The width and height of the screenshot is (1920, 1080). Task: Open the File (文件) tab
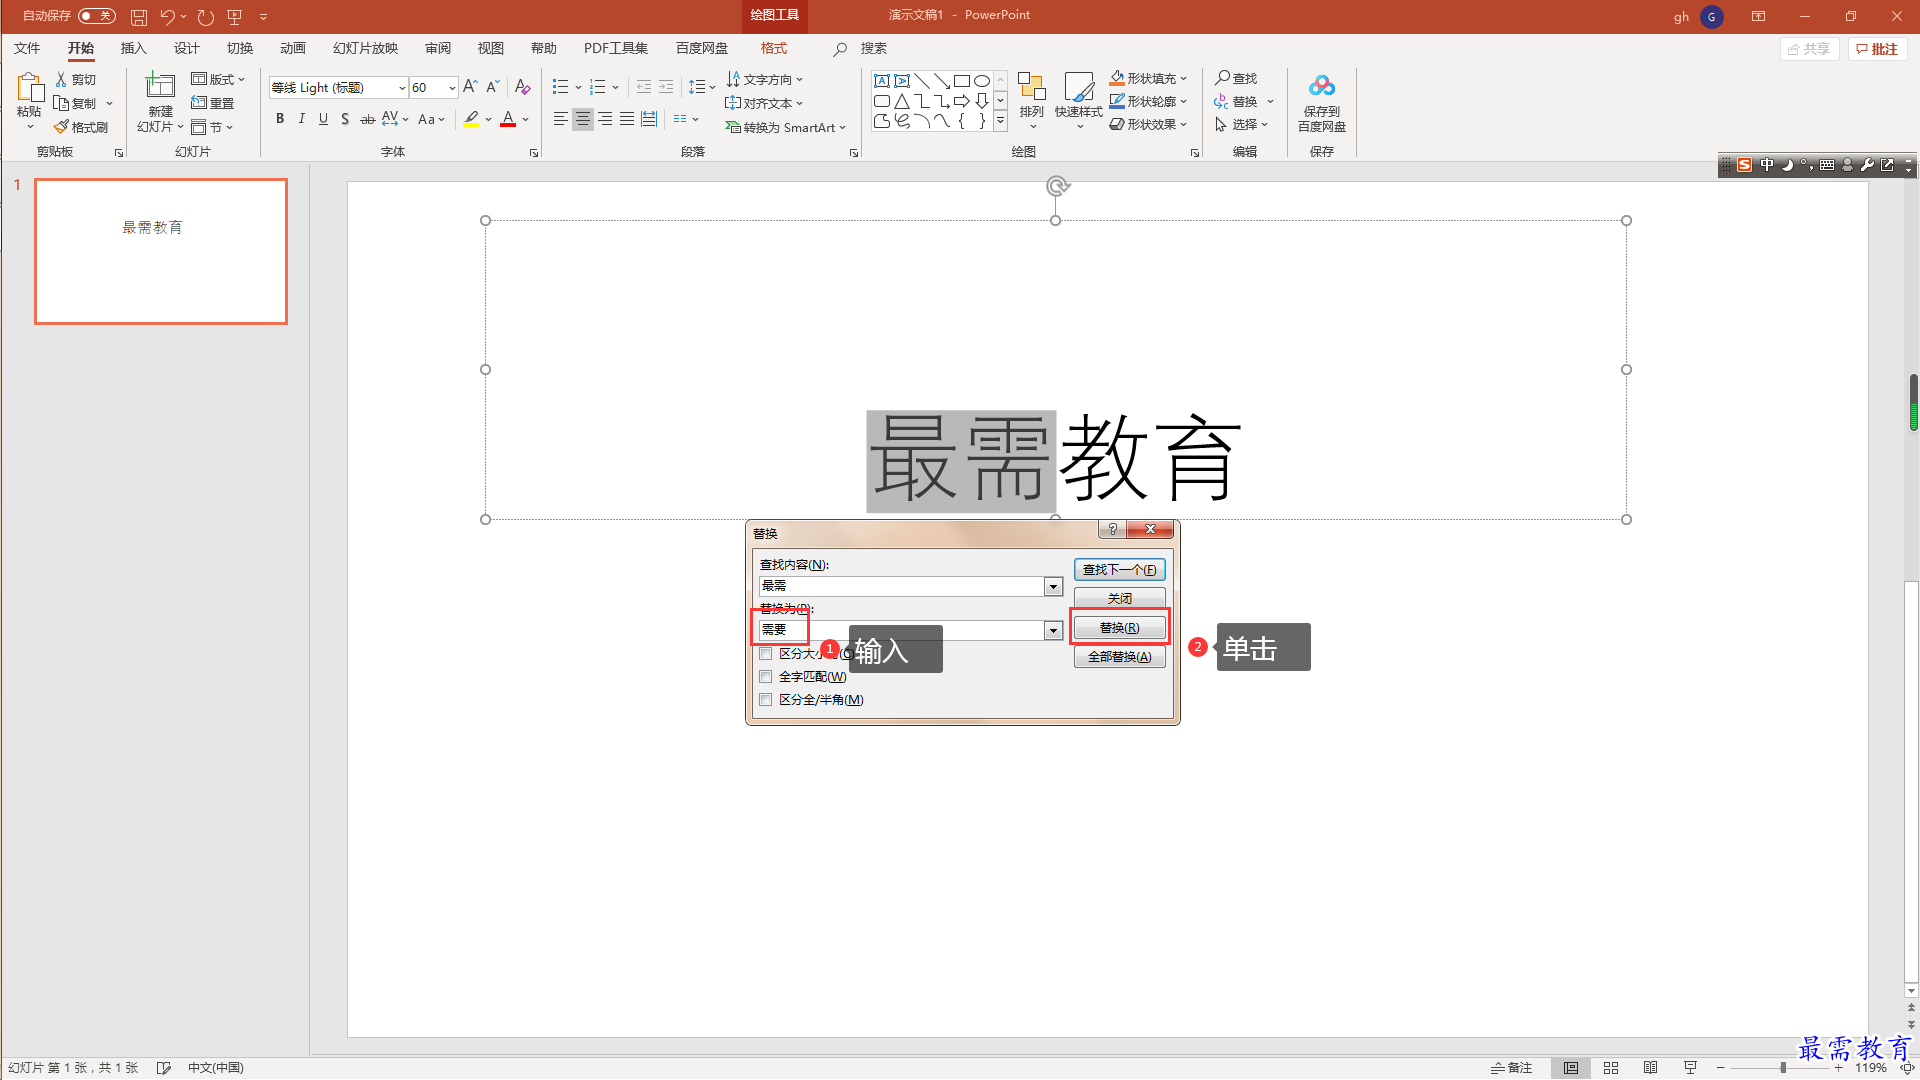click(x=27, y=48)
